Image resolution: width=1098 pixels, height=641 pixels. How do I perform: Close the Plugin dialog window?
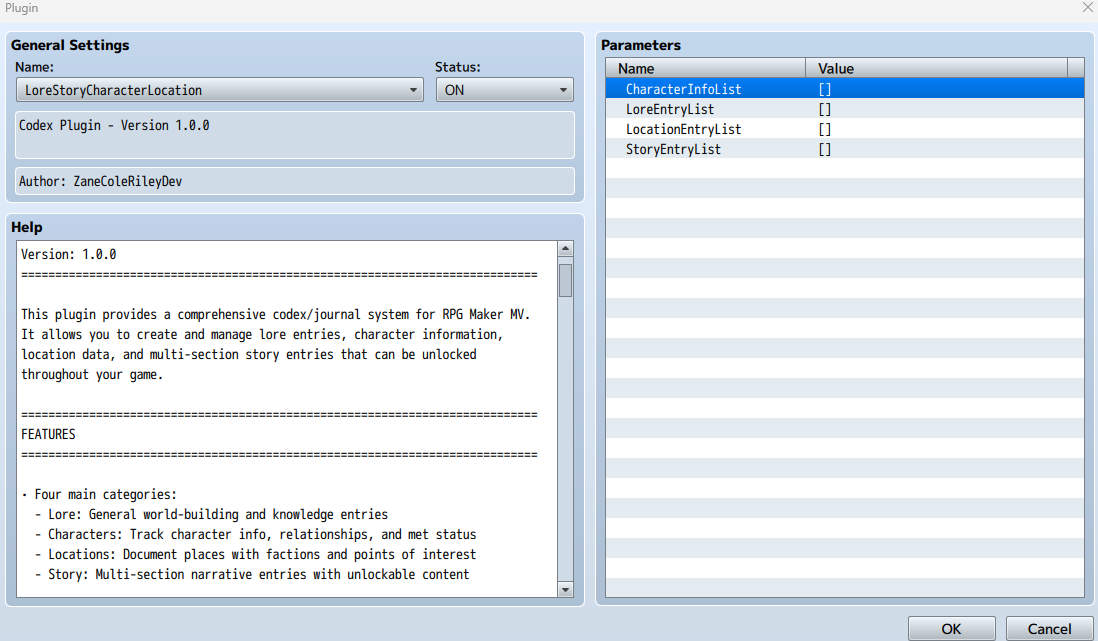(1087, 8)
